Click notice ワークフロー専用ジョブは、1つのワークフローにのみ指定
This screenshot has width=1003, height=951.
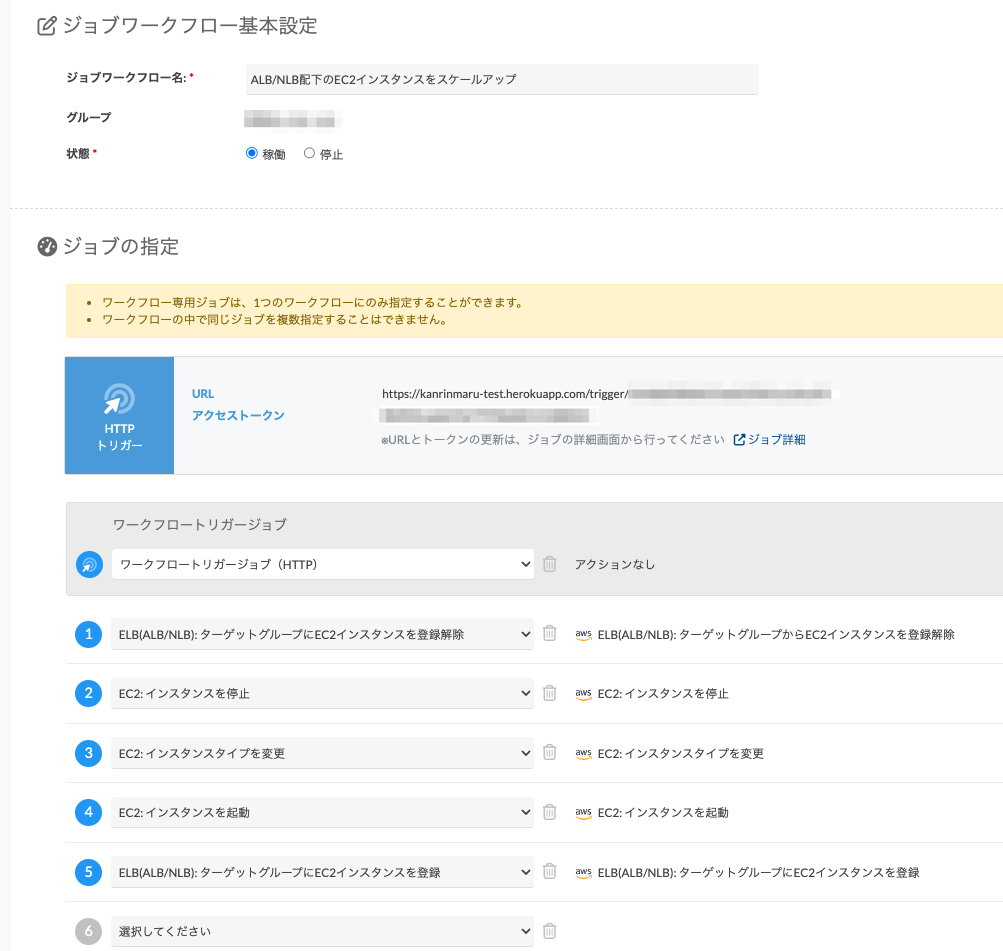point(313,303)
